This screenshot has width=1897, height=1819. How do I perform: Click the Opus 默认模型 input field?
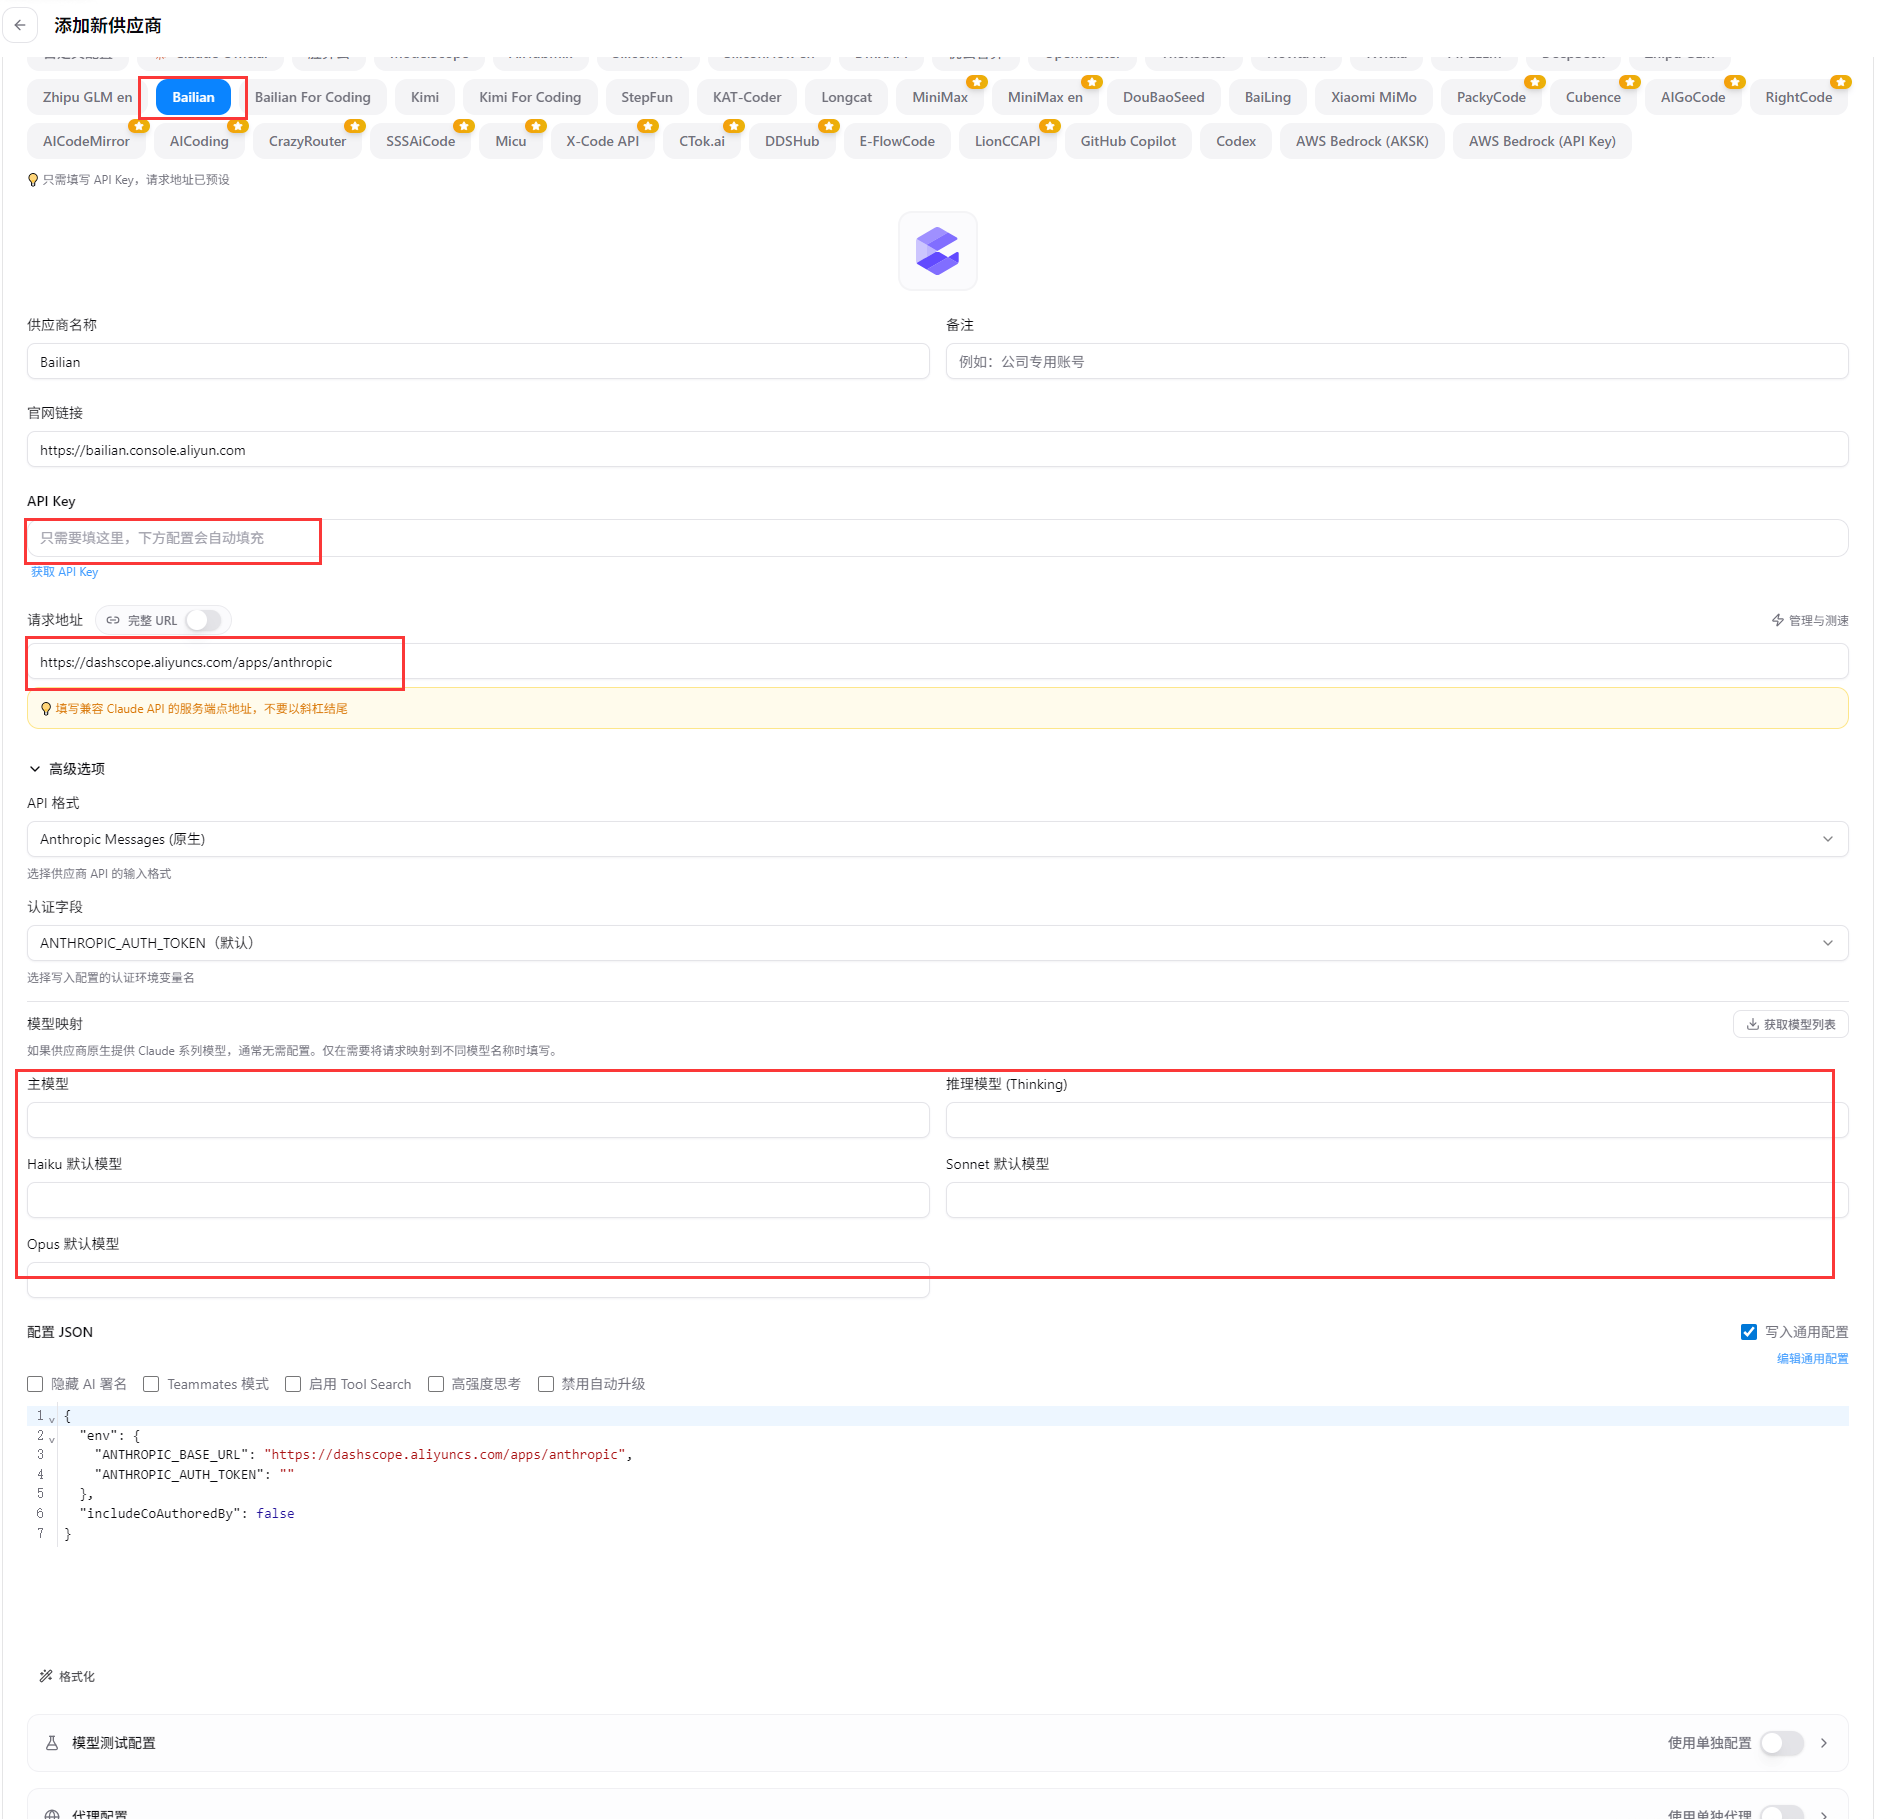pyautogui.click(x=478, y=1280)
